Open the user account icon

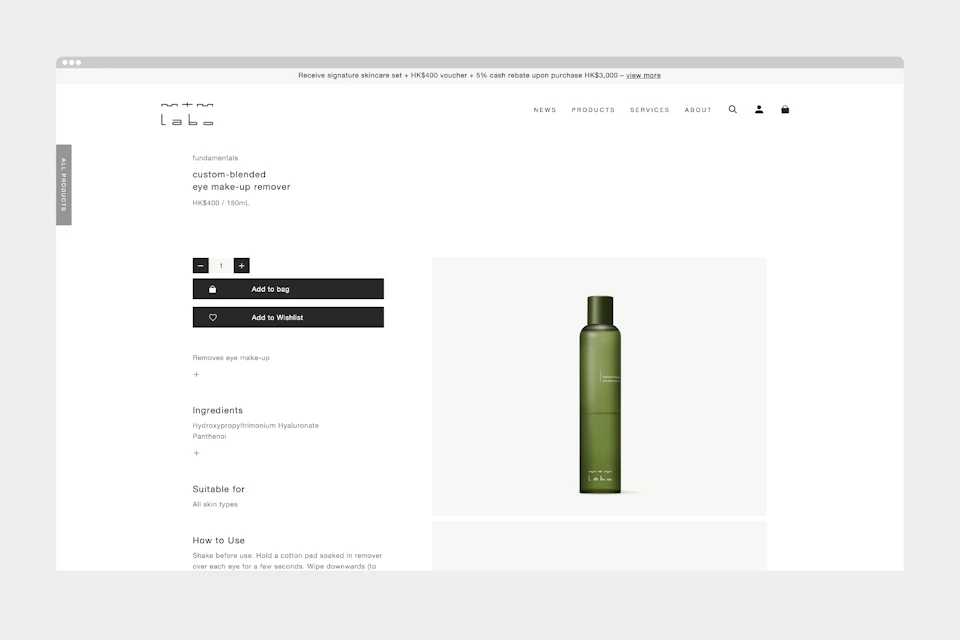click(759, 110)
